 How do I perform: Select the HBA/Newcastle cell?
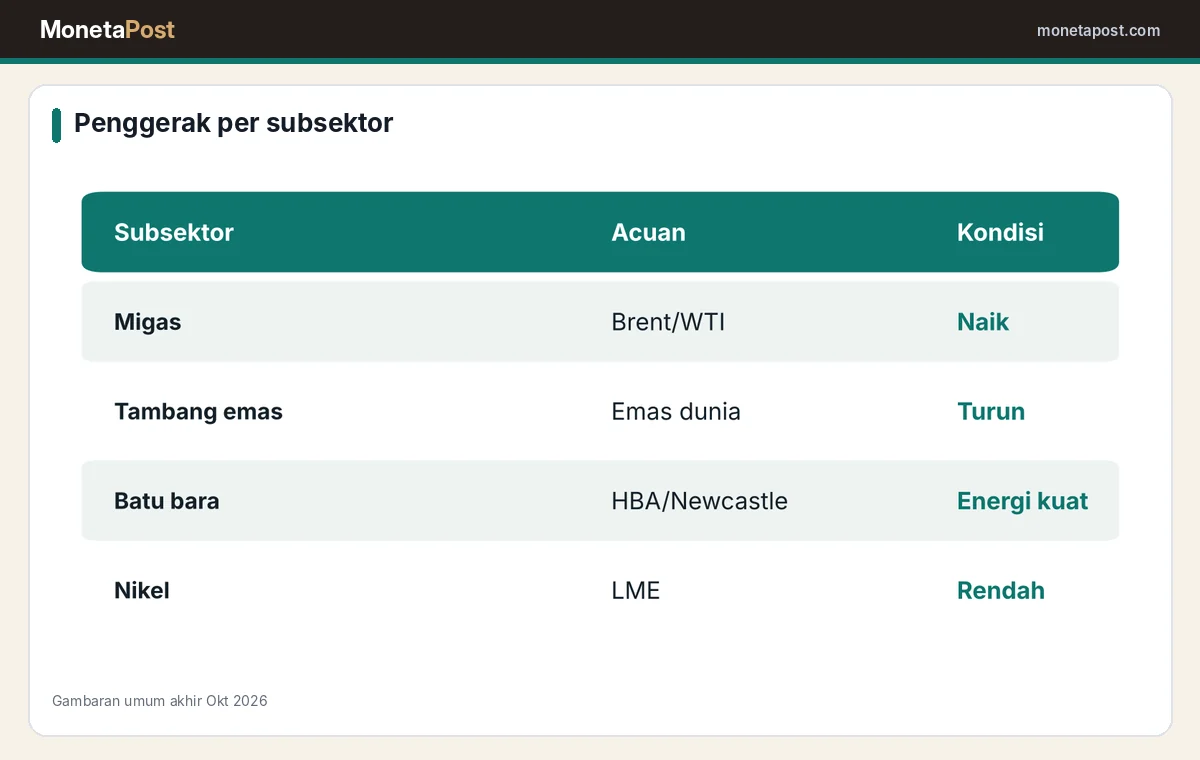point(699,501)
